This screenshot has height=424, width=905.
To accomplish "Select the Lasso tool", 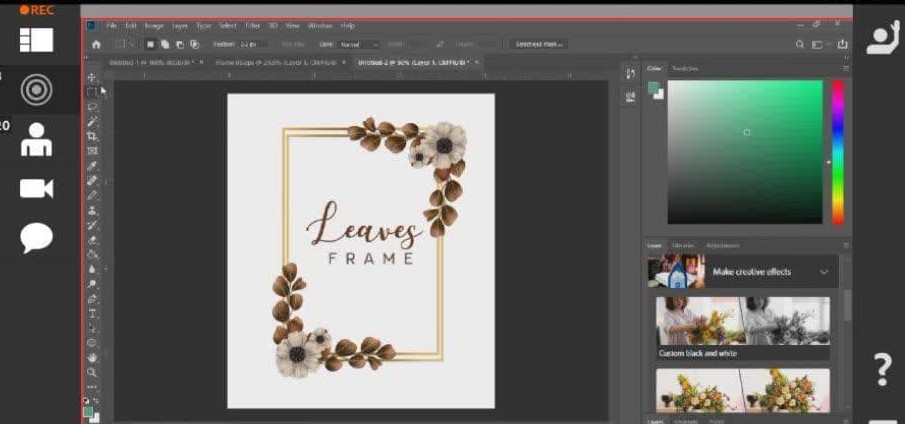I will pyautogui.click(x=92, y=107).
